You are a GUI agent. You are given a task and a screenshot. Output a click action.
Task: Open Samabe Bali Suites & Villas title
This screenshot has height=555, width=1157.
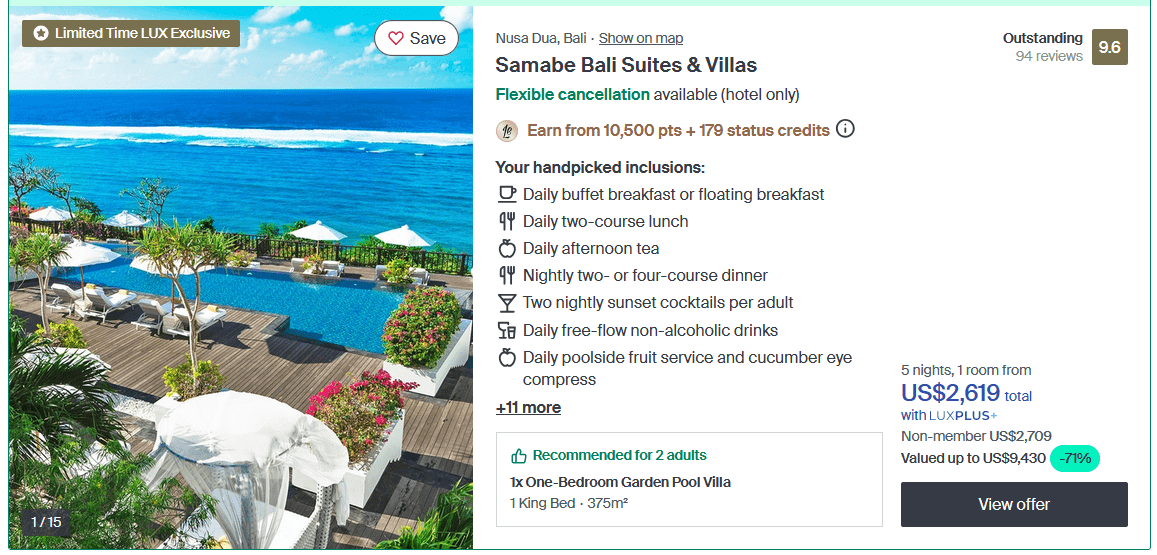click(x=626, y=65)
